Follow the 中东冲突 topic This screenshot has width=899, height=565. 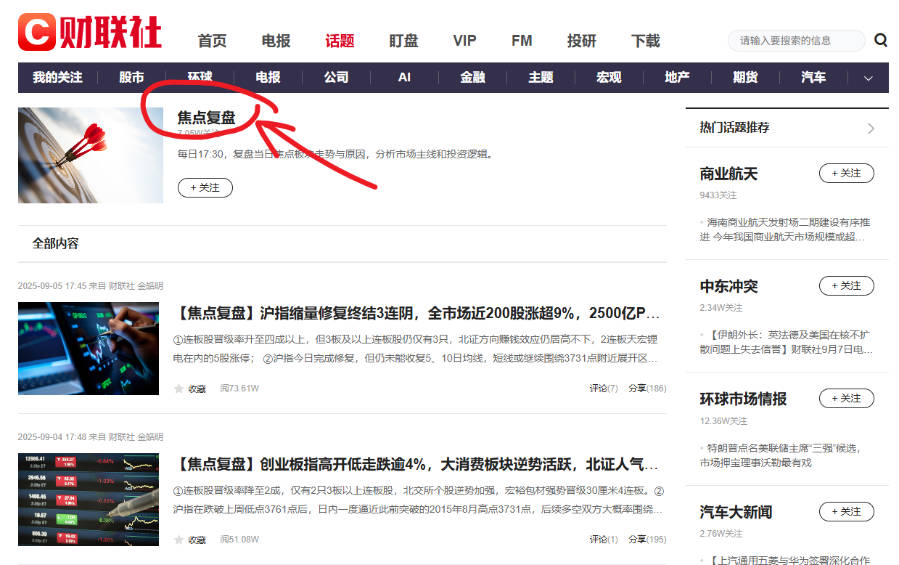coord(845,286)
